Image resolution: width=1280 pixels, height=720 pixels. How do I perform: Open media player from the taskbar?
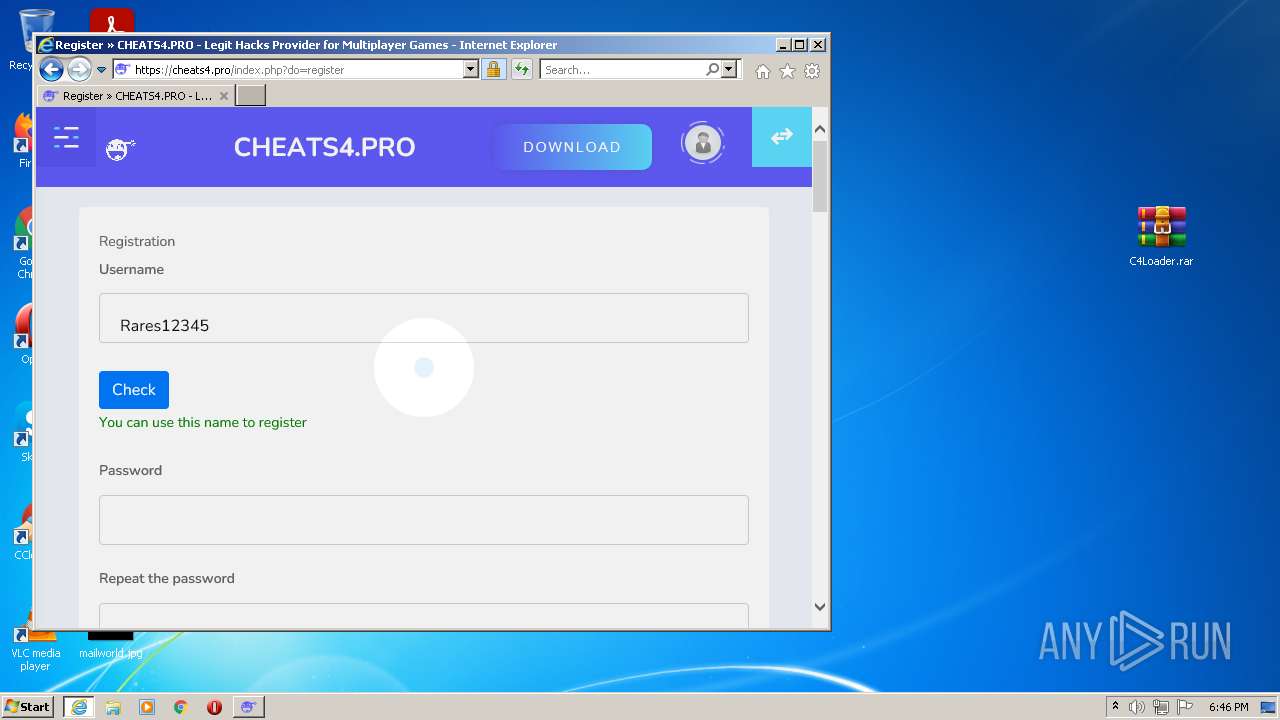click(x=147, y=707)
